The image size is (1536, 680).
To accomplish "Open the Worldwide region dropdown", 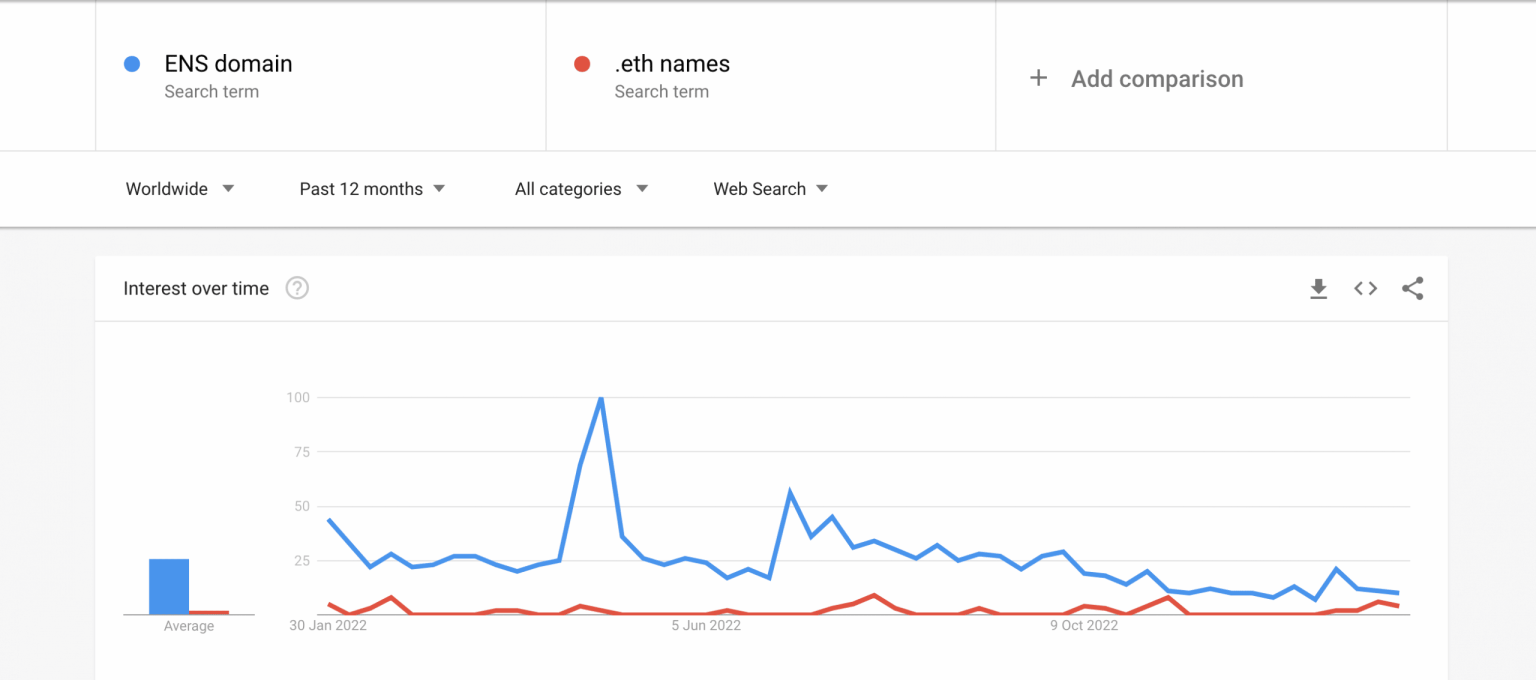I will point(180,189).
